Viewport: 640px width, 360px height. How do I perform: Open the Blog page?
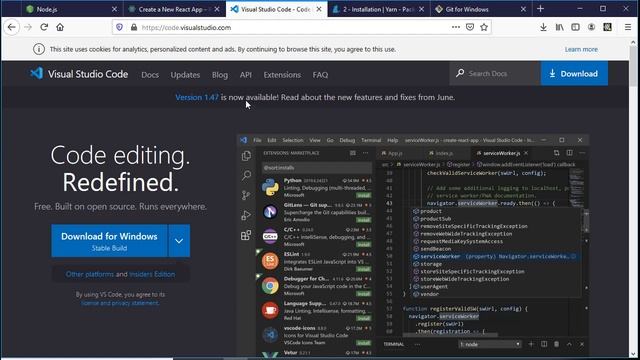click(x=220, y=75)
